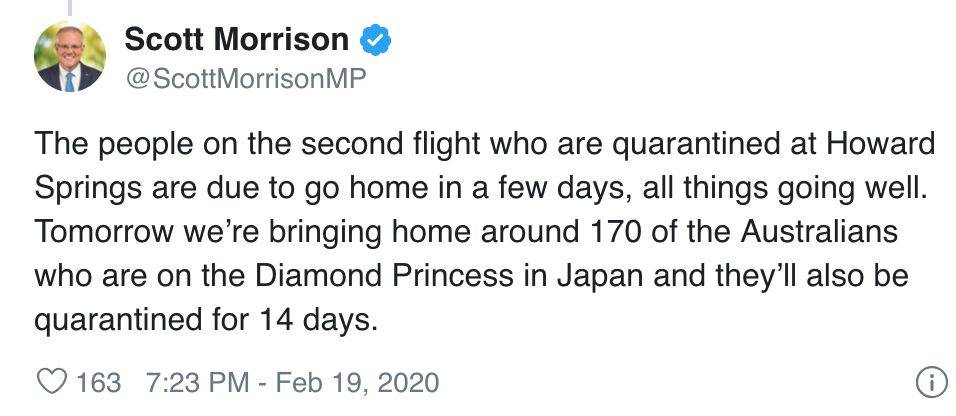Screen dimensions: 956x416
Task: Click the blue verified badge
Action: coord(376,41)
